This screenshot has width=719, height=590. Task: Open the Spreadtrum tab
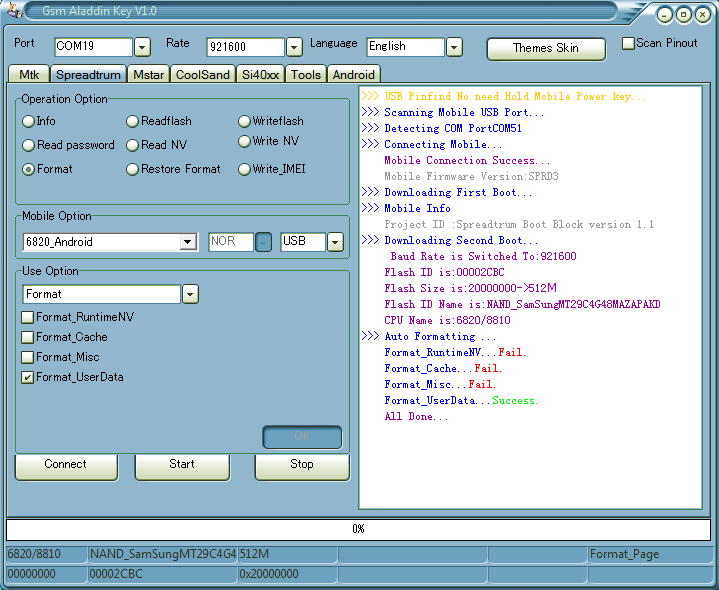88,75
